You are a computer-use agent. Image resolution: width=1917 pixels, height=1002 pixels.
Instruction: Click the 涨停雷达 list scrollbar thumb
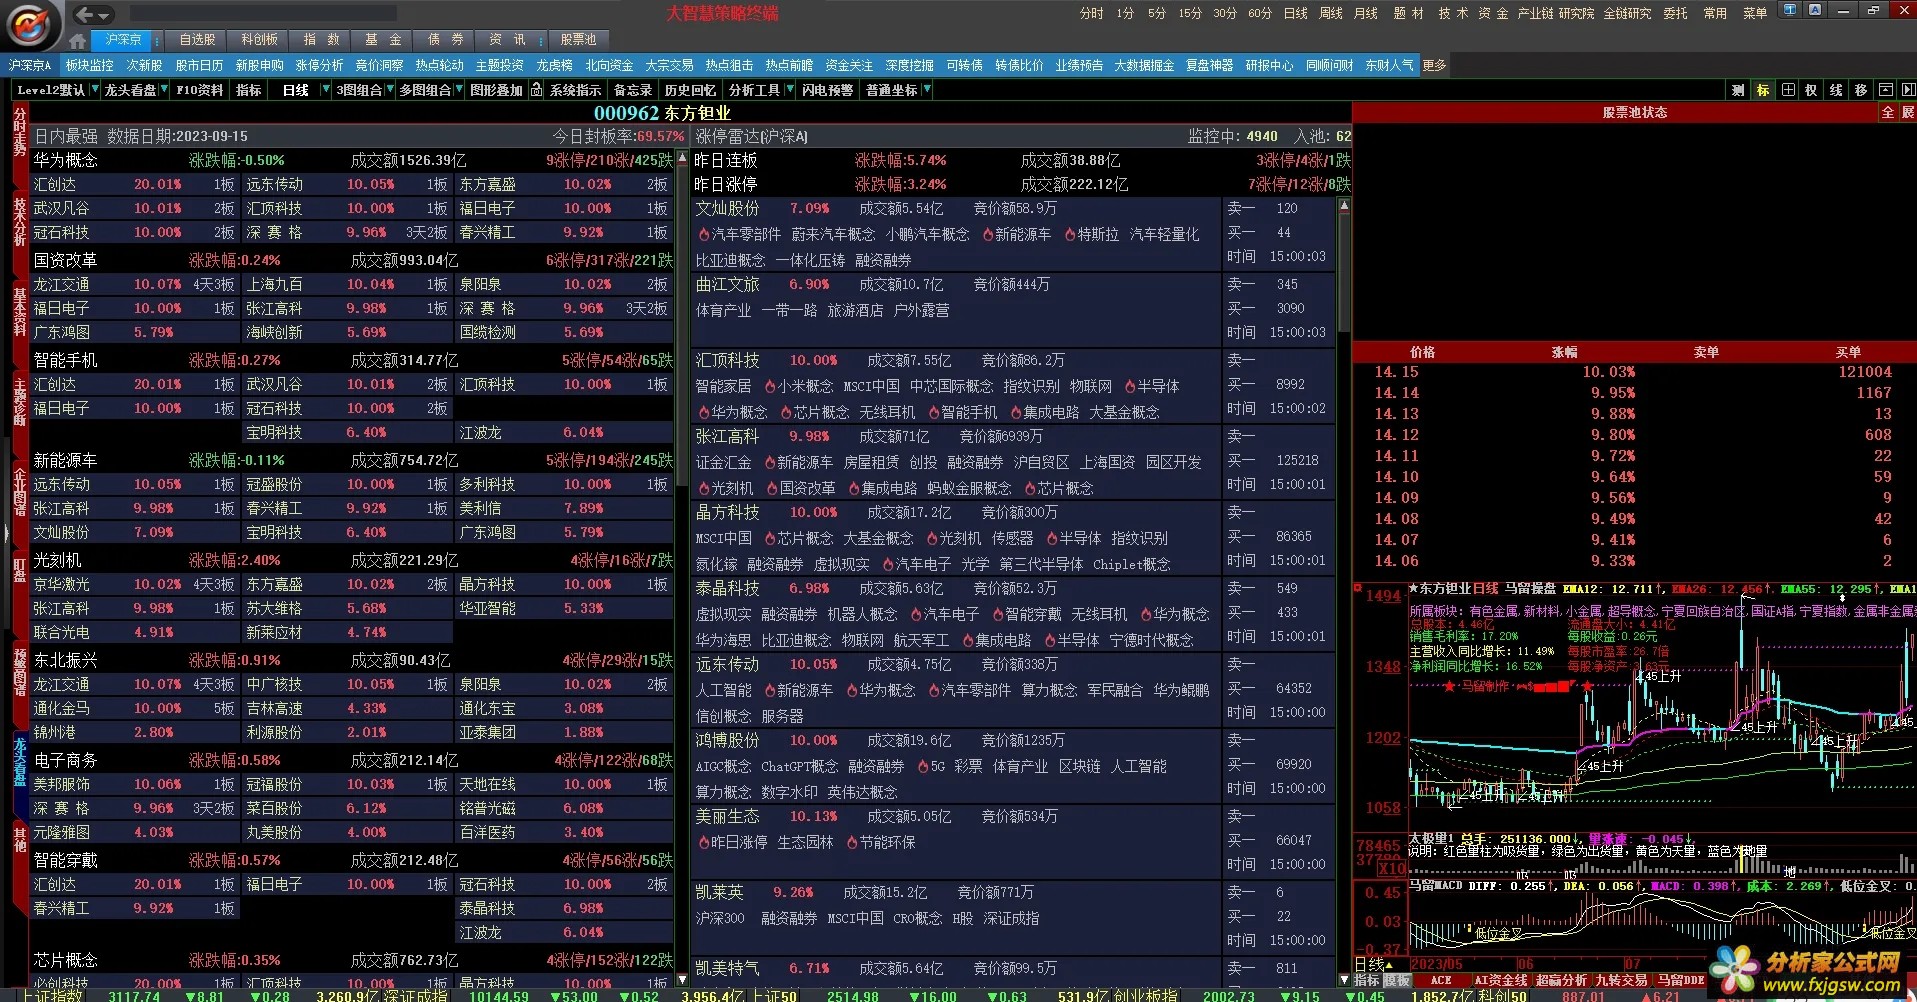click(x=1344, y=273)
